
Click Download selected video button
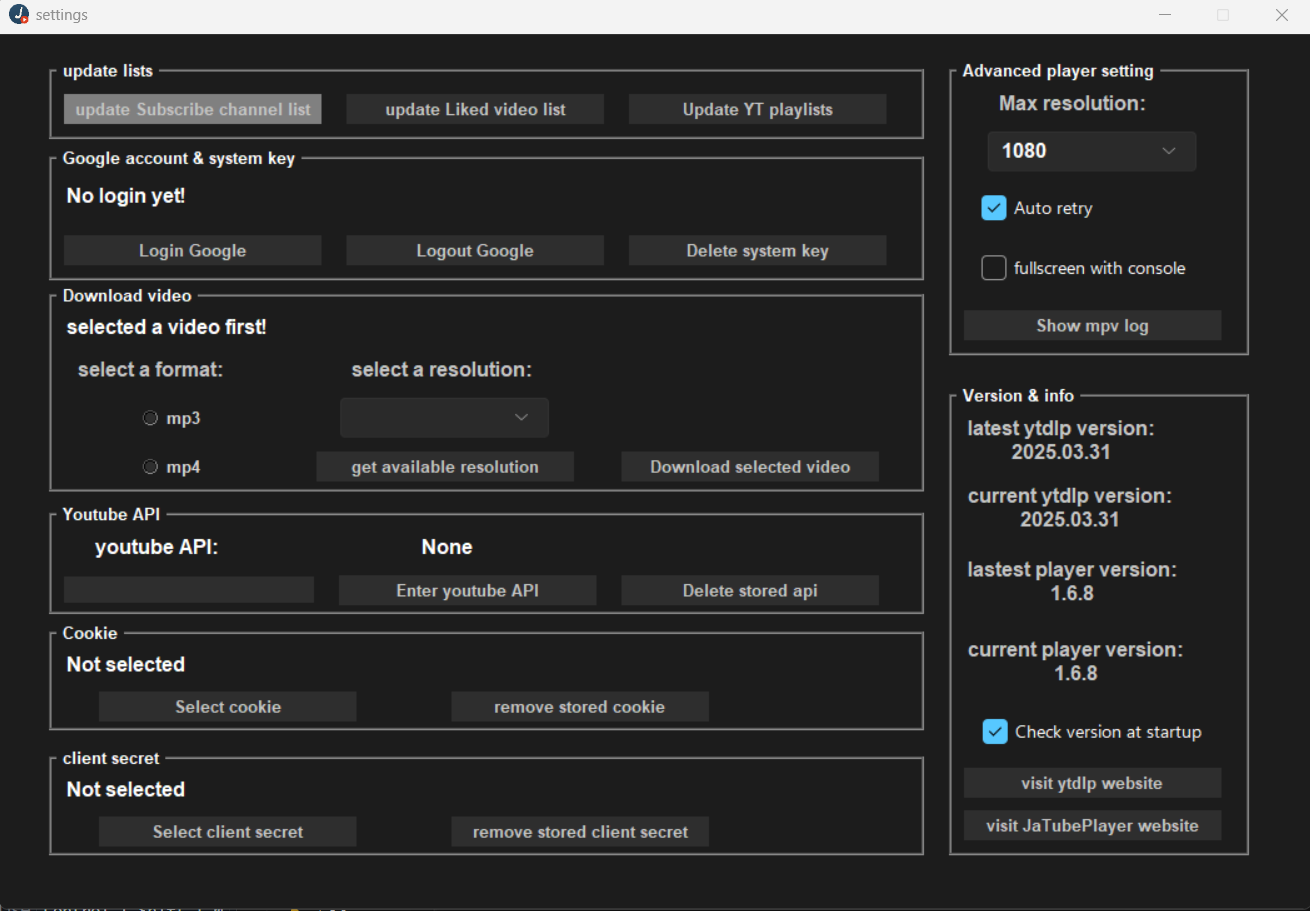tap(750, 466)
